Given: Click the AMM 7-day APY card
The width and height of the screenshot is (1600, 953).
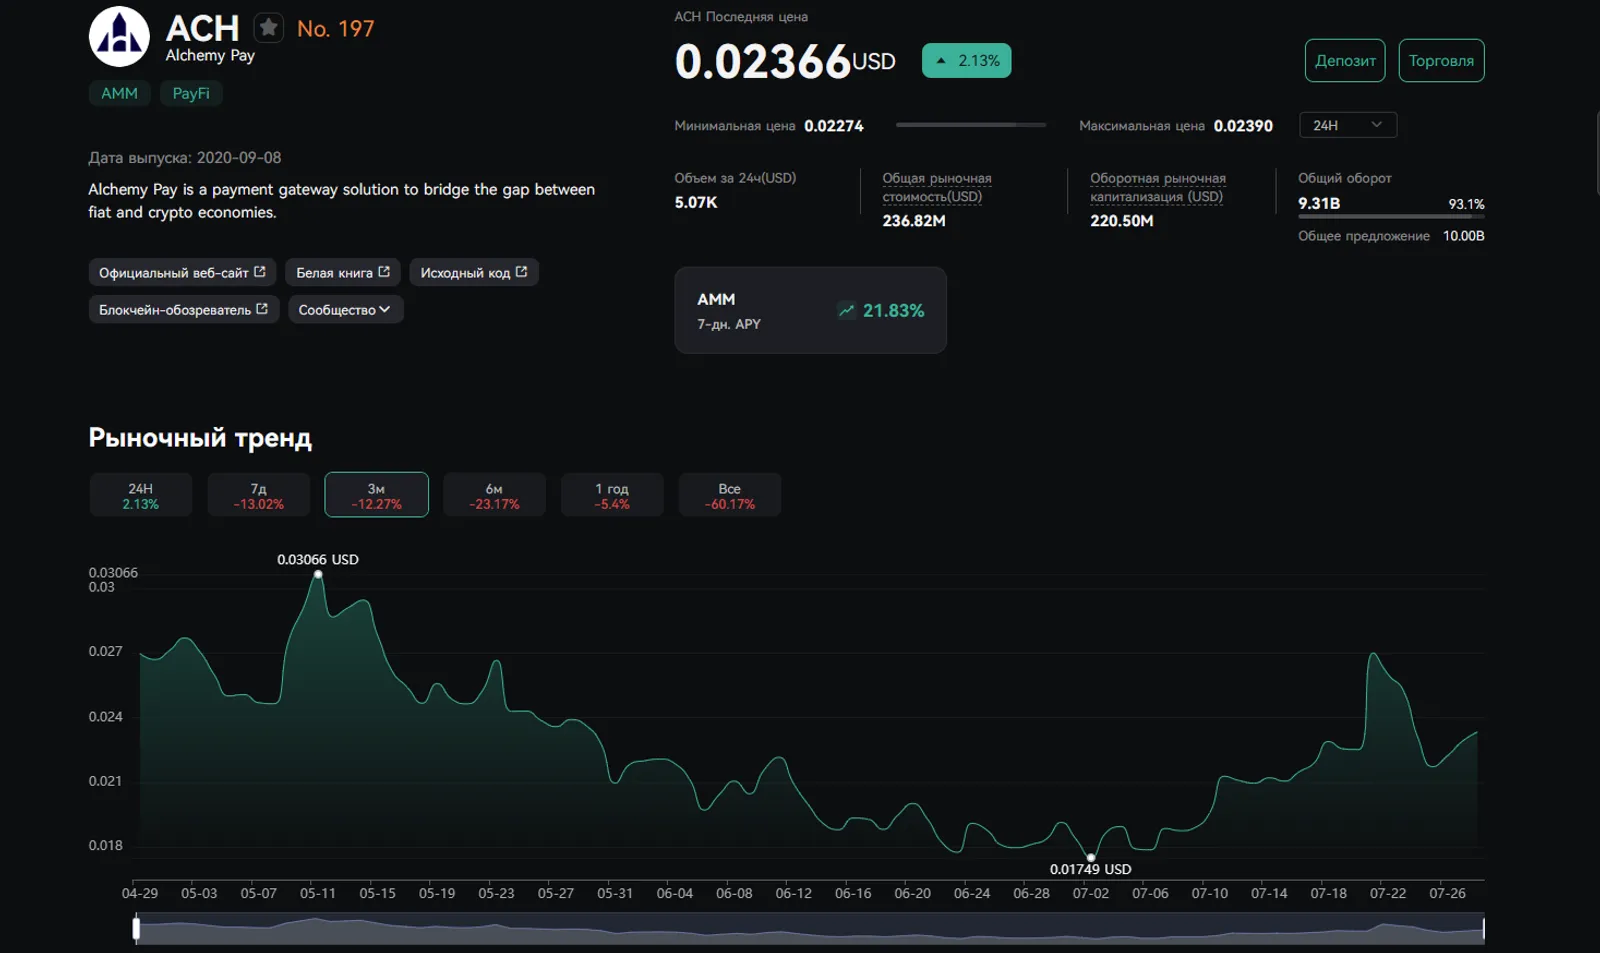Looking at the screenshot, I should pyautogui.click(x=810, y=310).
